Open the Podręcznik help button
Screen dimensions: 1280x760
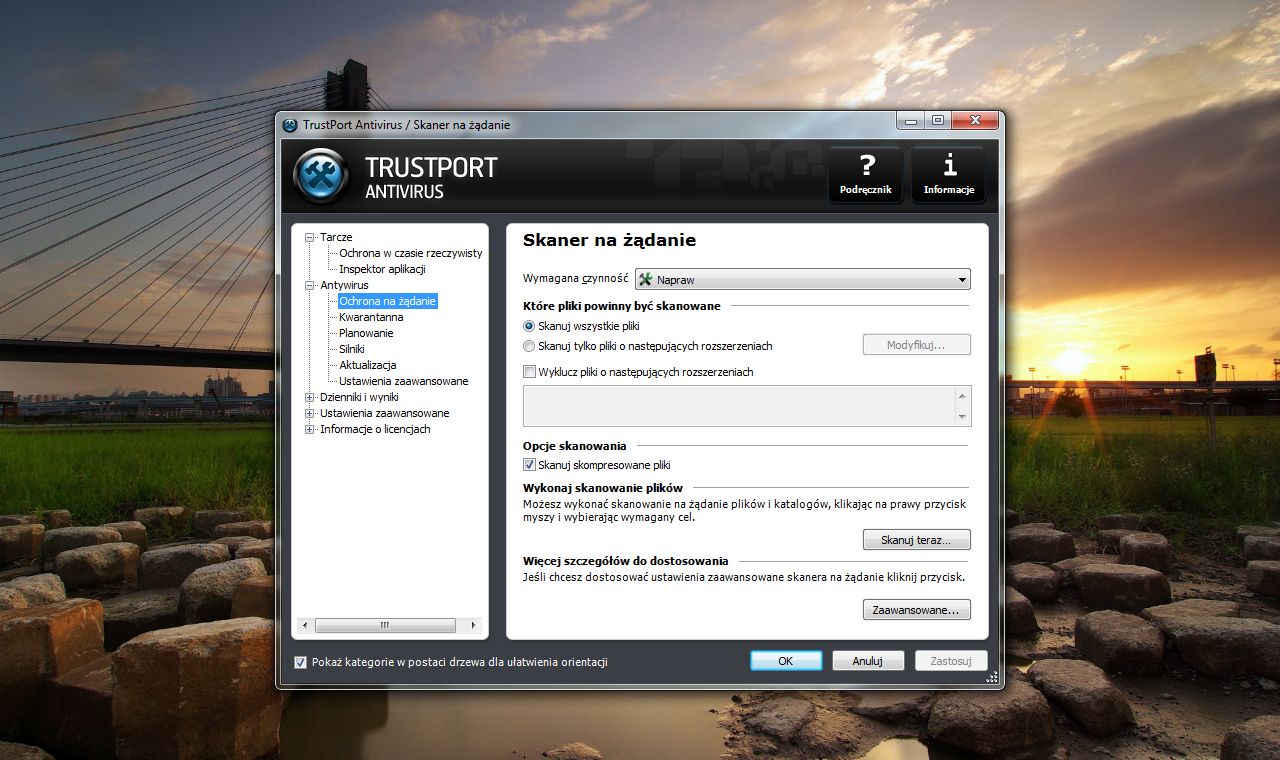(866, 175)
